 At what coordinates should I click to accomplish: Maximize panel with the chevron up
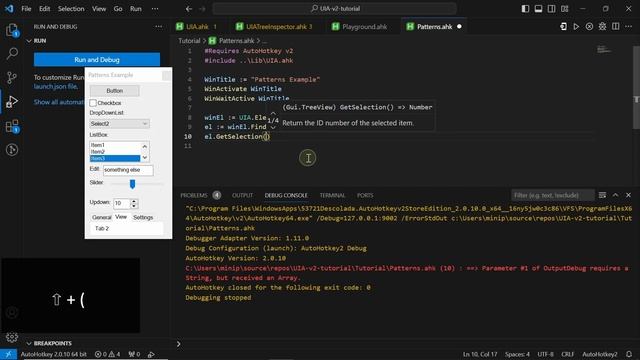pyautogui.click(x=616, y=195)
